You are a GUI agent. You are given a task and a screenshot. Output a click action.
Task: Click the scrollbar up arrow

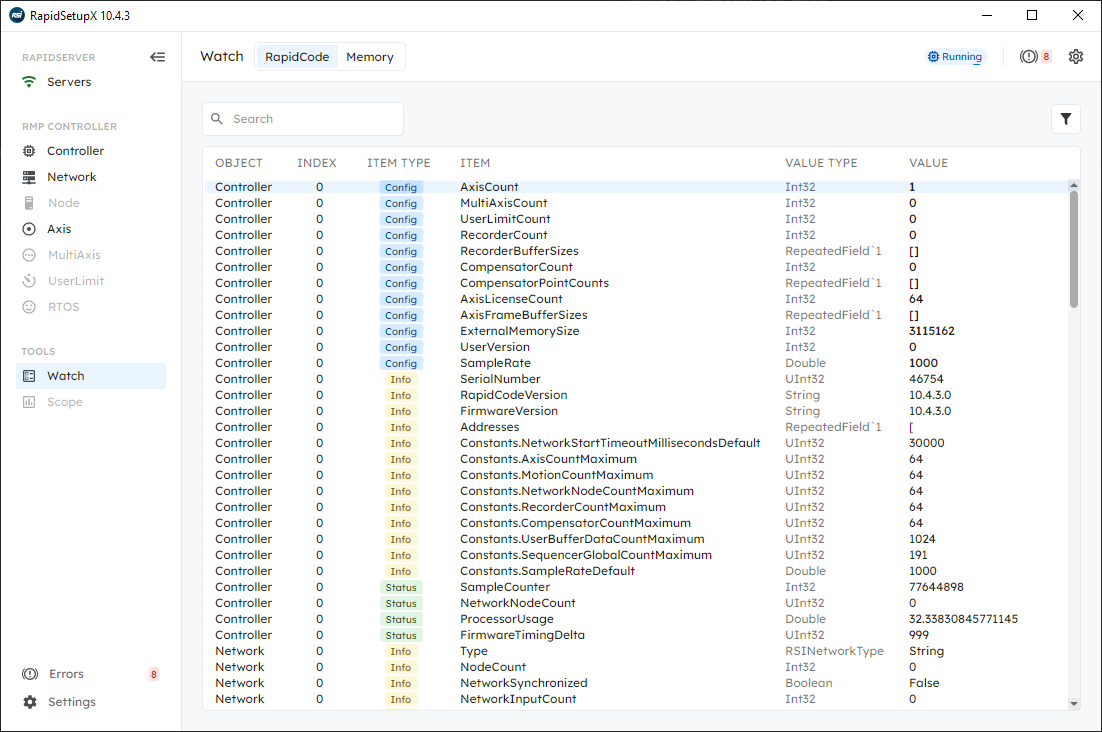1073,185
